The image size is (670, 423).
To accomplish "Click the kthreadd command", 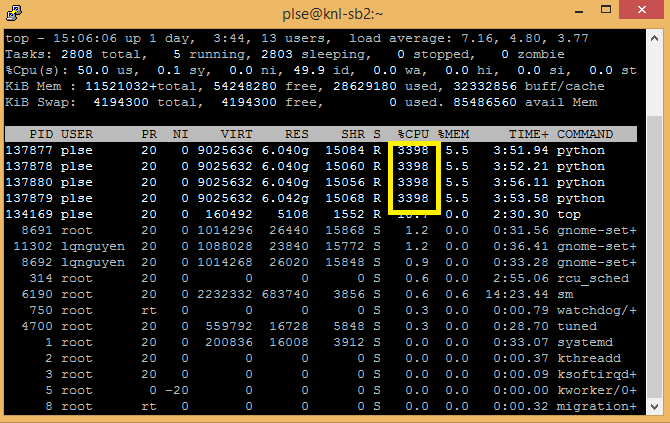I will 589,358.
